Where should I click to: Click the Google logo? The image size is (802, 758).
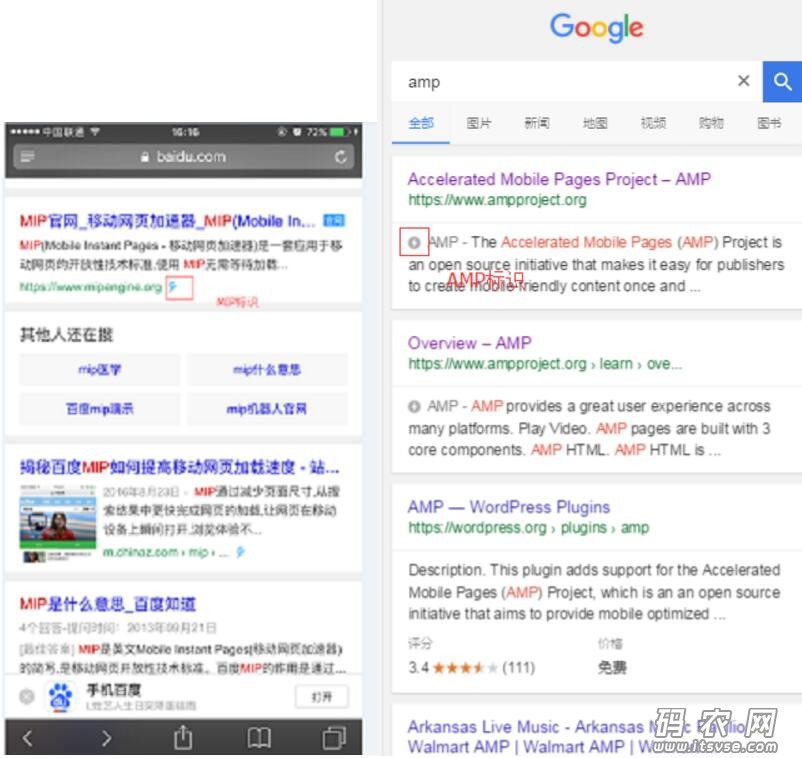click(596, 28)
